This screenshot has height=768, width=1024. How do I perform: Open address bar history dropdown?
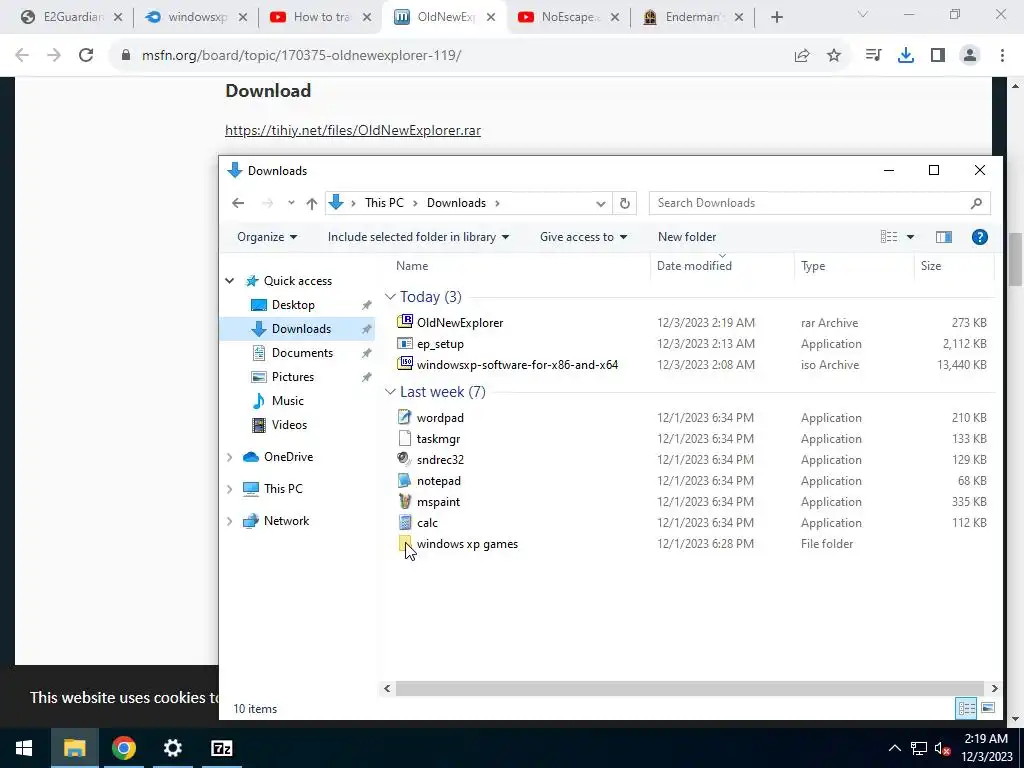click(601, 203)
